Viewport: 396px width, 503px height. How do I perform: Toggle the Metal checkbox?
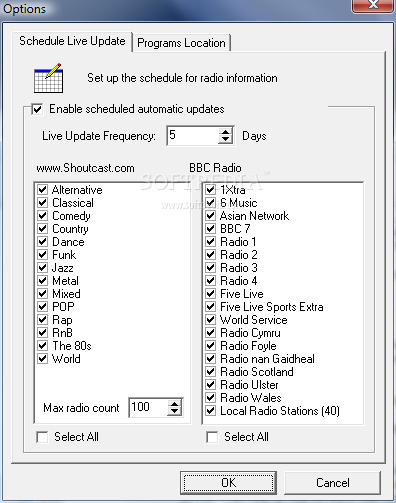pos(42,281)
